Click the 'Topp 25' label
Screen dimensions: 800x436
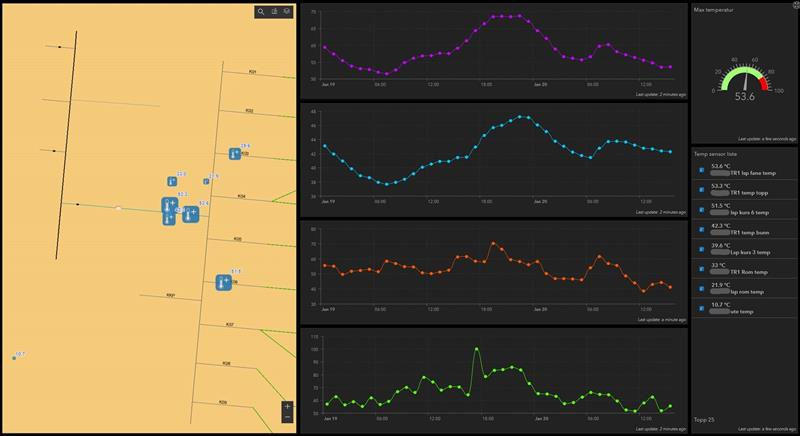(704, 420)
